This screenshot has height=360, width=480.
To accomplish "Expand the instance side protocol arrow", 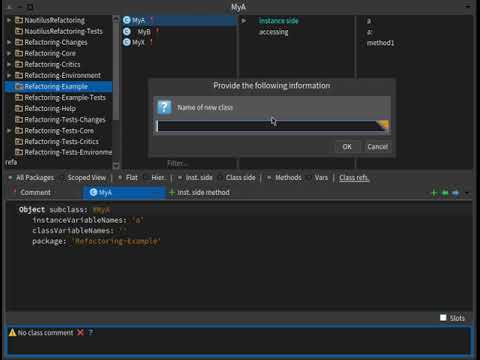I will pyautogui.click(x=244, y=21).
